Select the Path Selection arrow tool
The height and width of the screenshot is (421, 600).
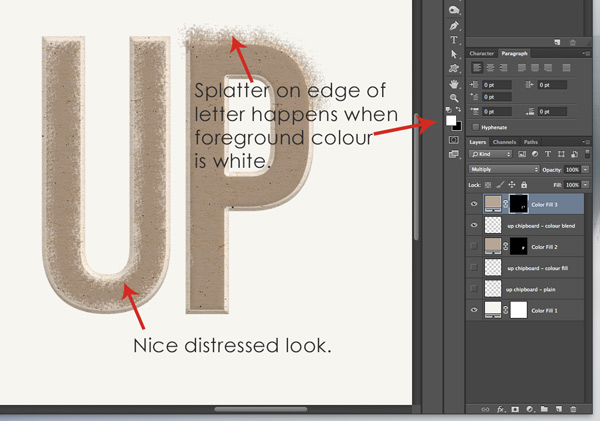(x=454, y=54)
